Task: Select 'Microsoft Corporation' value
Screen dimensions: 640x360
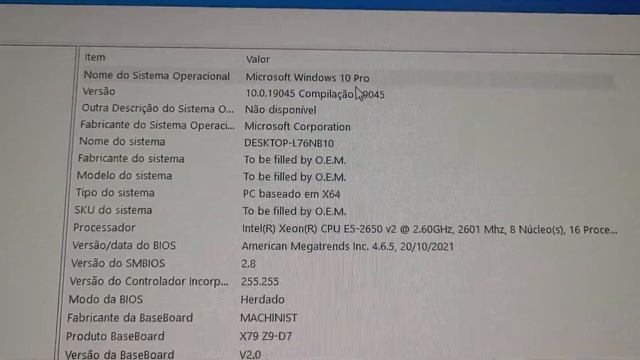Action: pyautogui.click(x=297, y=127)
